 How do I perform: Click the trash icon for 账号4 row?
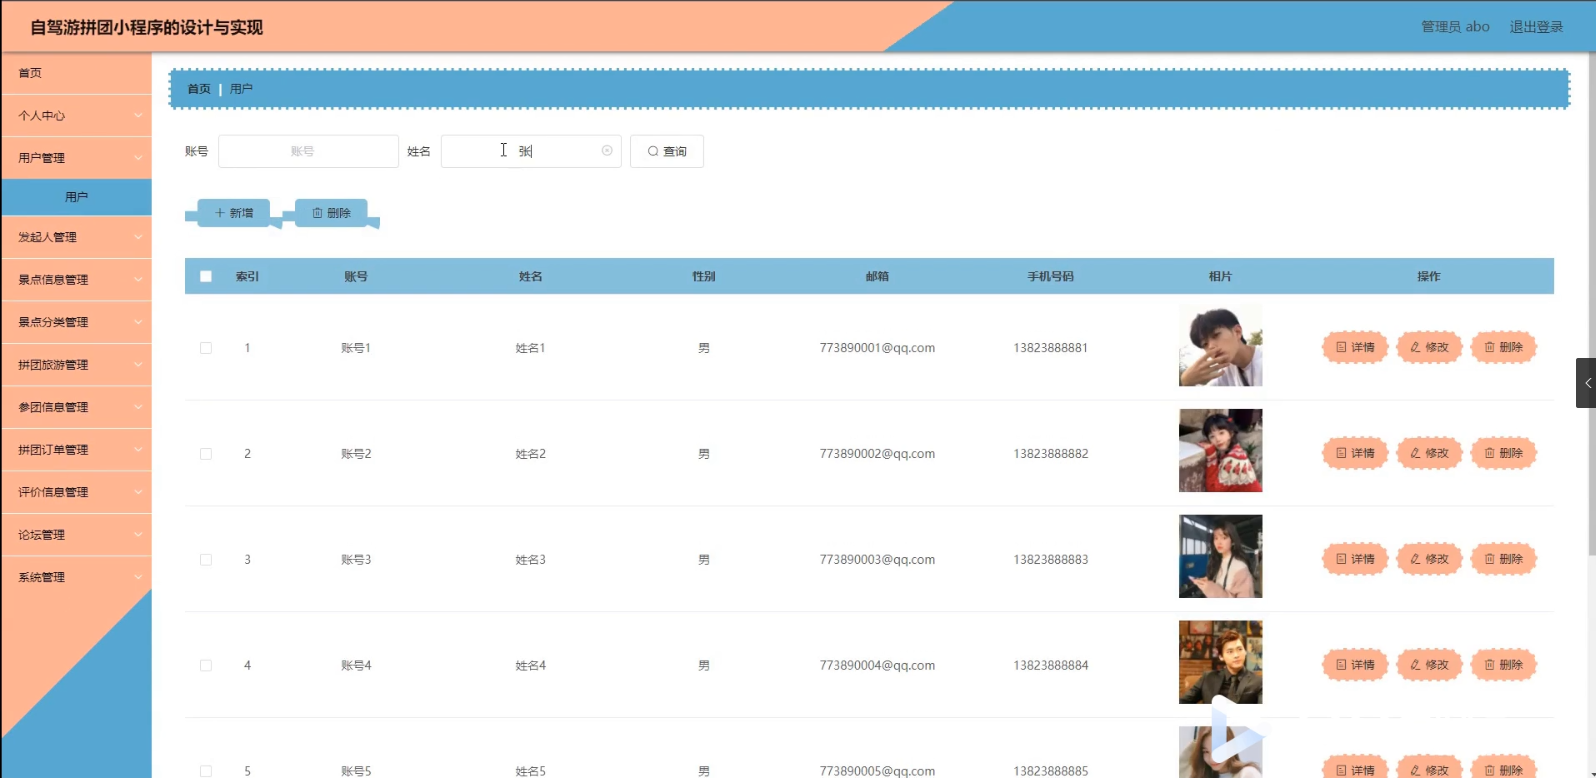point(1489,666)
